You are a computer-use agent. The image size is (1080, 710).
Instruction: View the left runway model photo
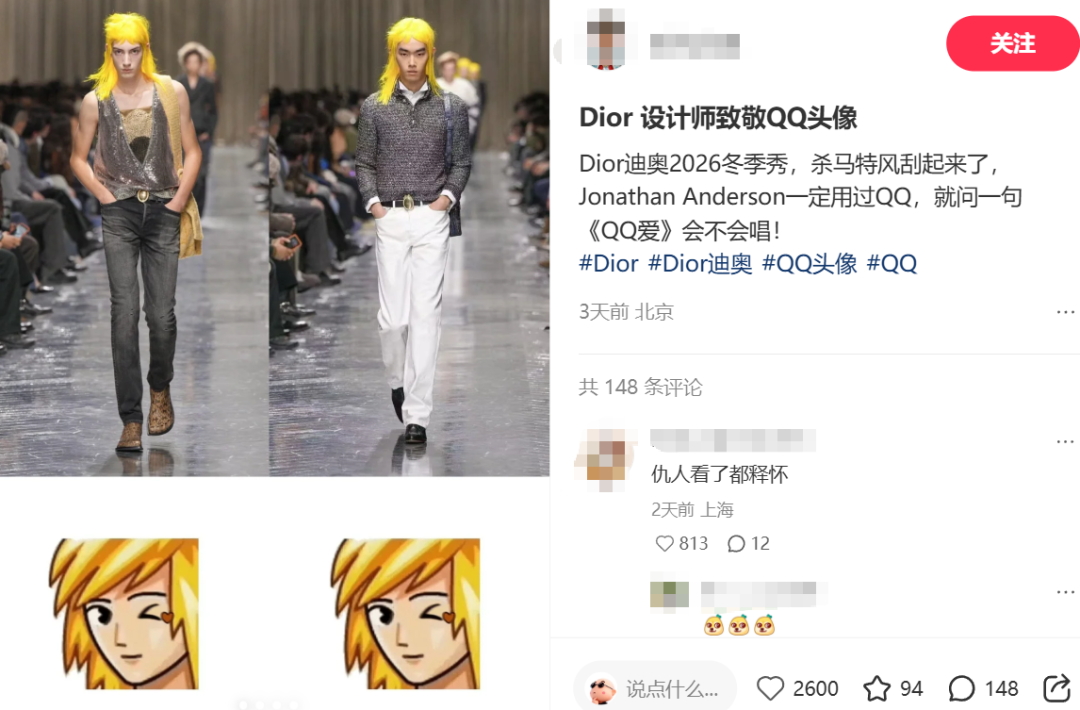[x=134, y=238]
